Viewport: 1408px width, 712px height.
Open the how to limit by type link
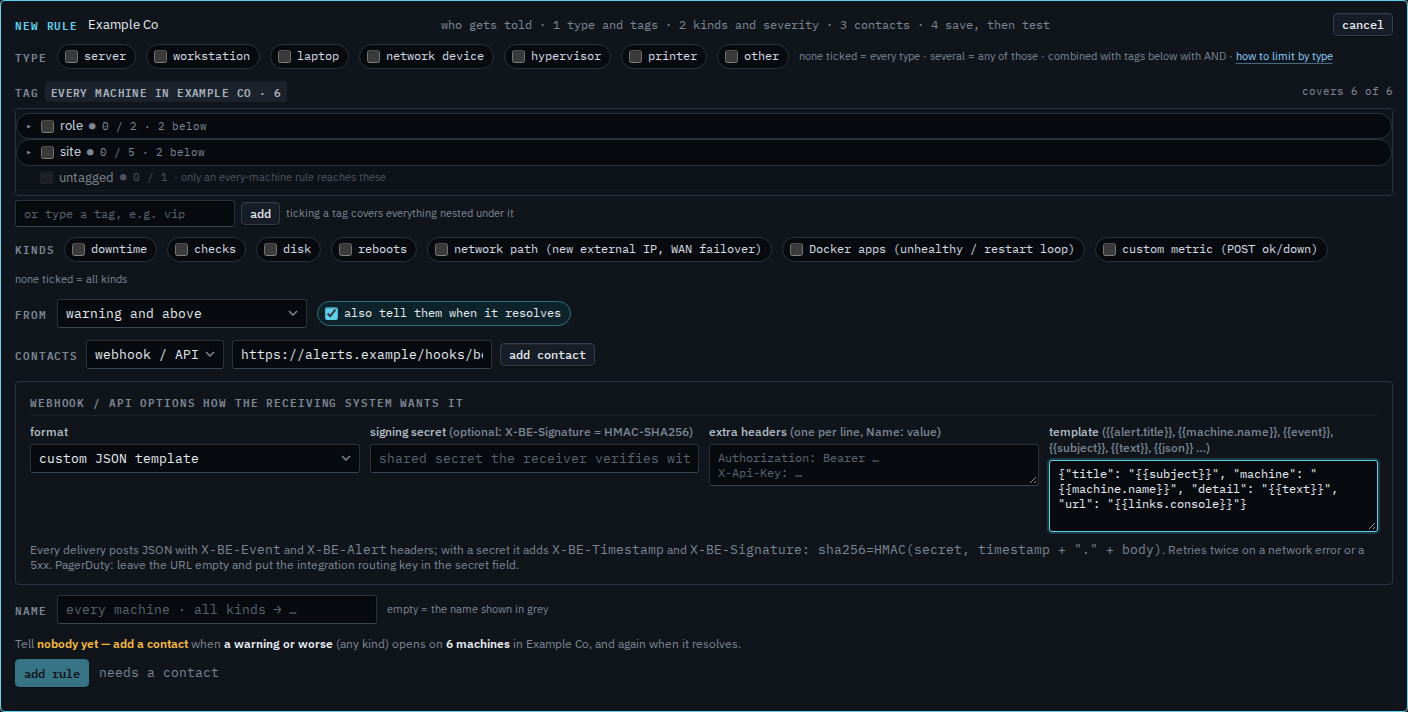(1284, 57)
